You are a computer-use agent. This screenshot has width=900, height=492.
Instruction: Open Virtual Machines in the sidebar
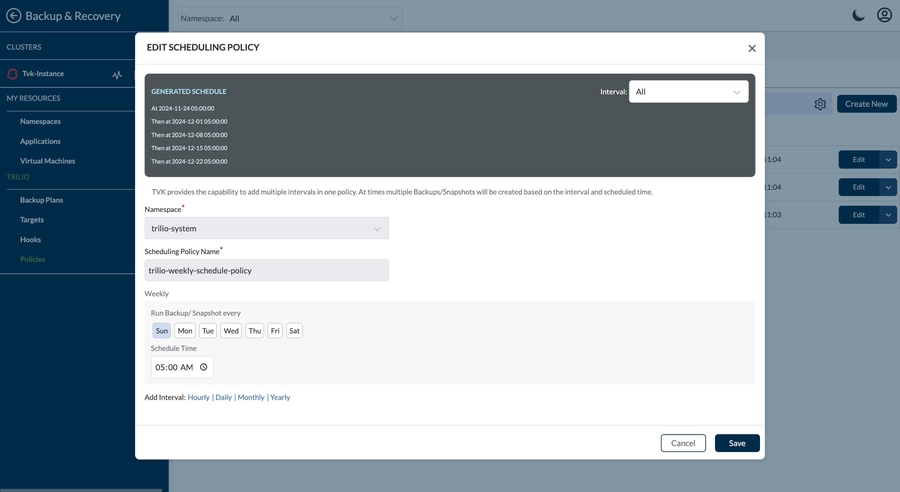(47, 161)
